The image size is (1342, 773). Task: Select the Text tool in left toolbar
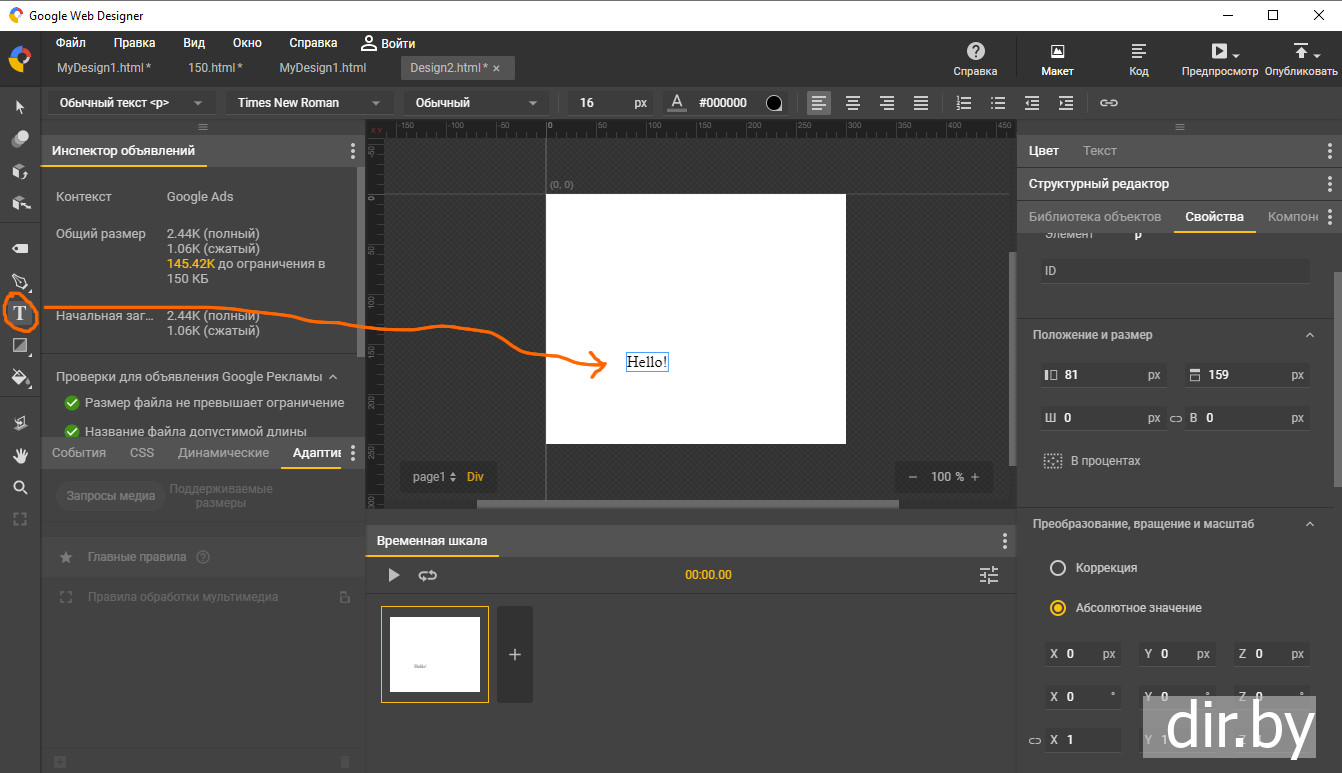(19, 313)
